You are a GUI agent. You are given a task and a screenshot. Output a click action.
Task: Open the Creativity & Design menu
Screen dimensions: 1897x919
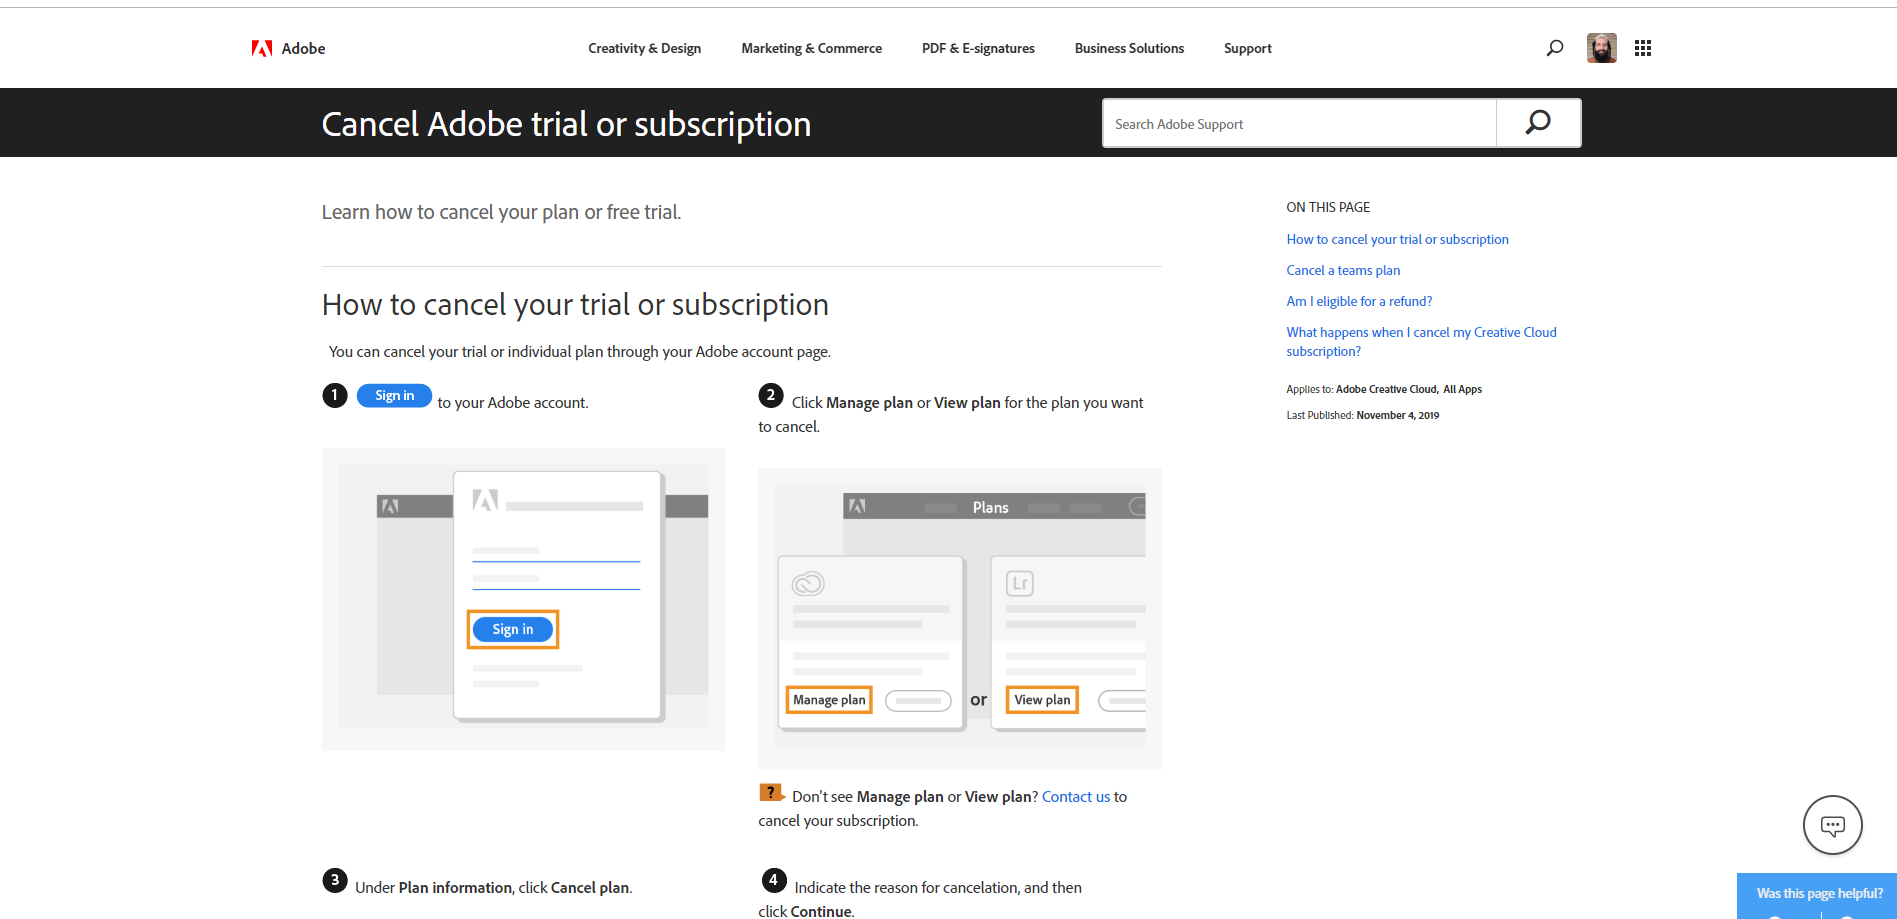644,48
